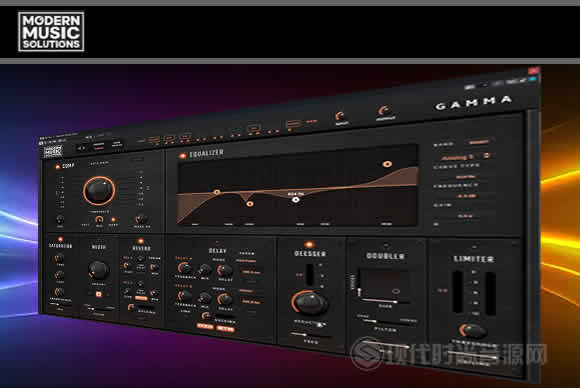The width and height of the screenshot is (580, 388).
Task: Open the Curve Type value dropdown
Action: (465, 176)
